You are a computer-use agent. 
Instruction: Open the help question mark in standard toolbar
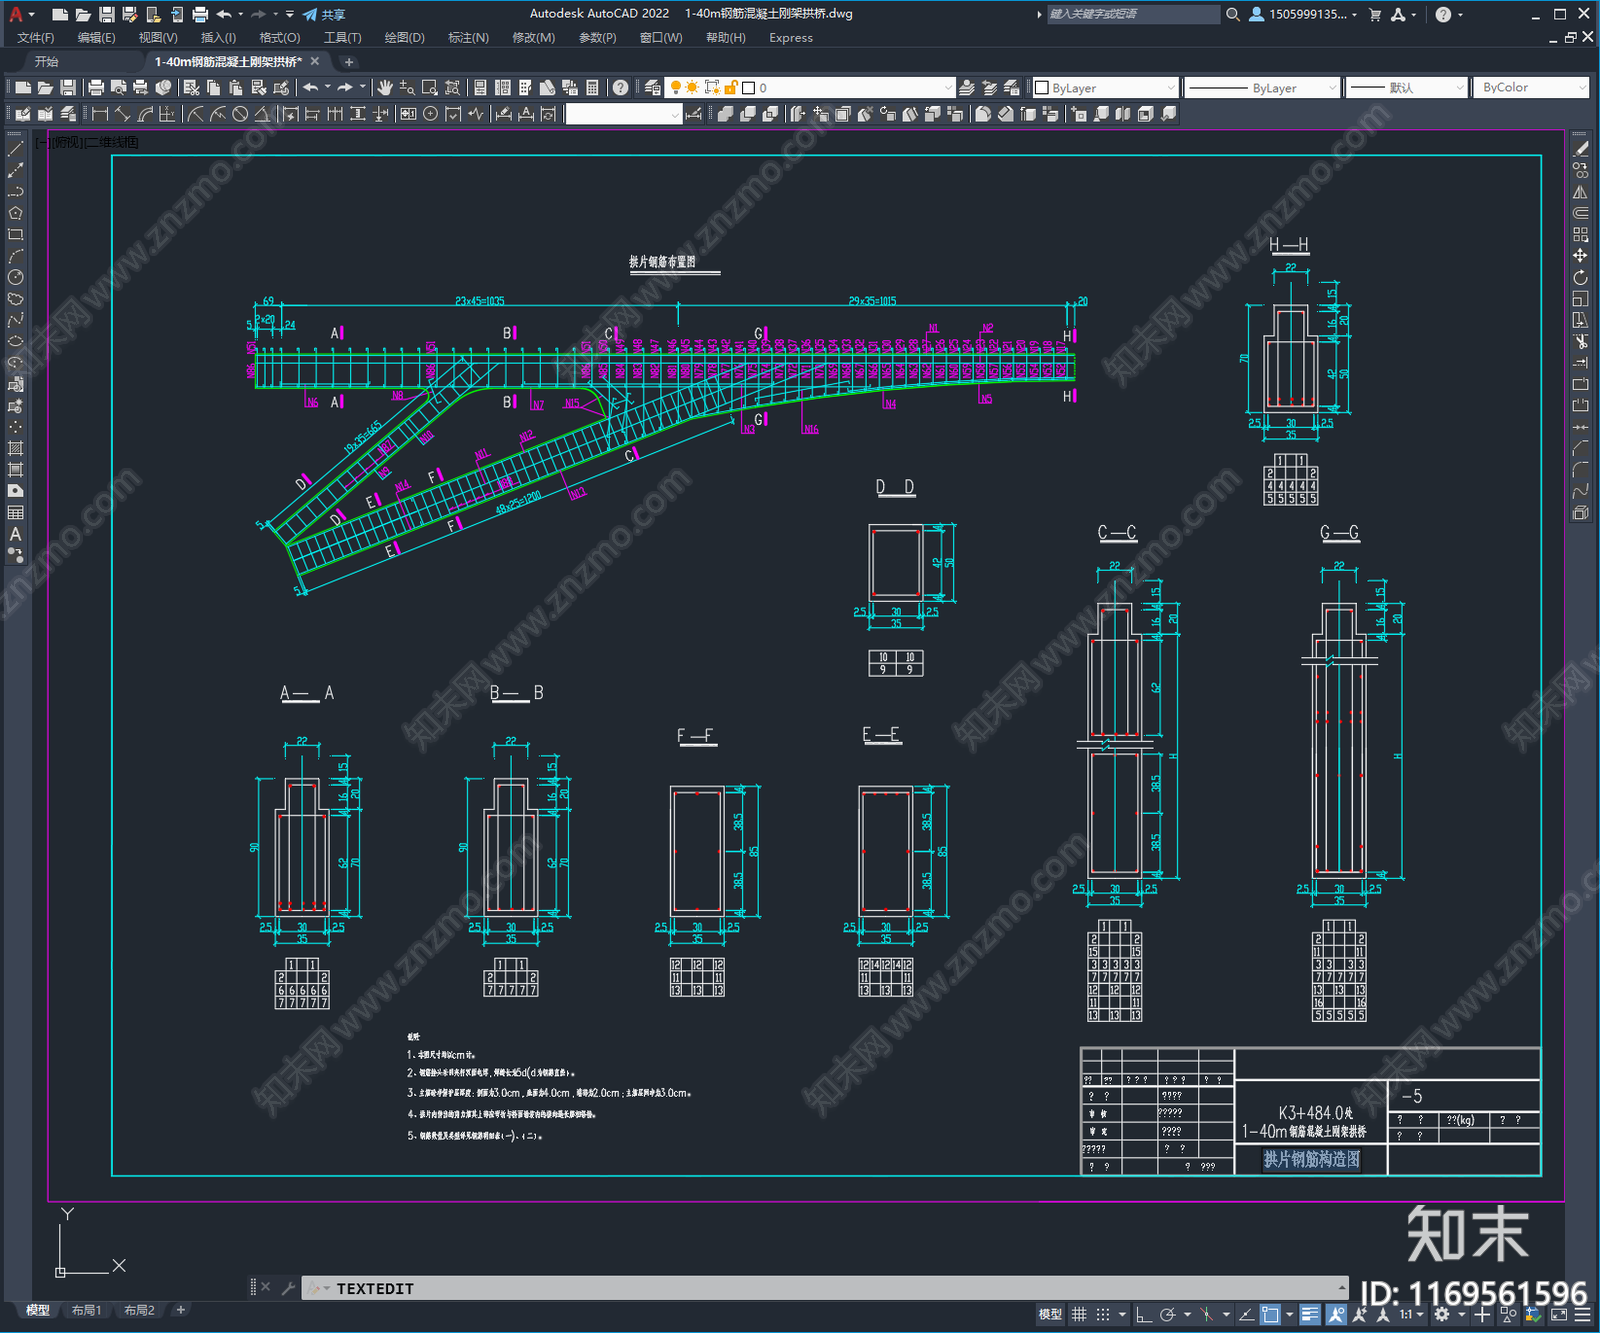[621, 88]
